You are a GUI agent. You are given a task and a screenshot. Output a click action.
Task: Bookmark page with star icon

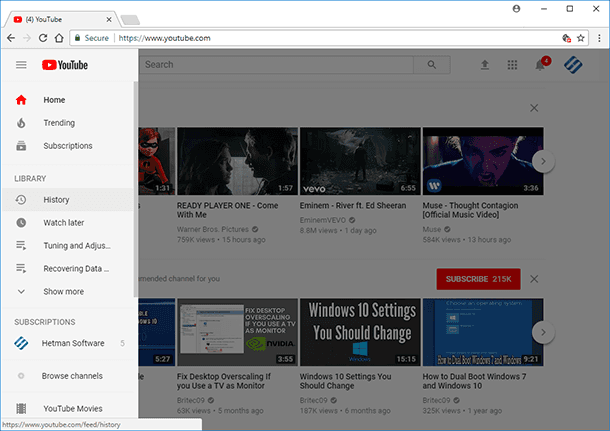tap(581, 38)
